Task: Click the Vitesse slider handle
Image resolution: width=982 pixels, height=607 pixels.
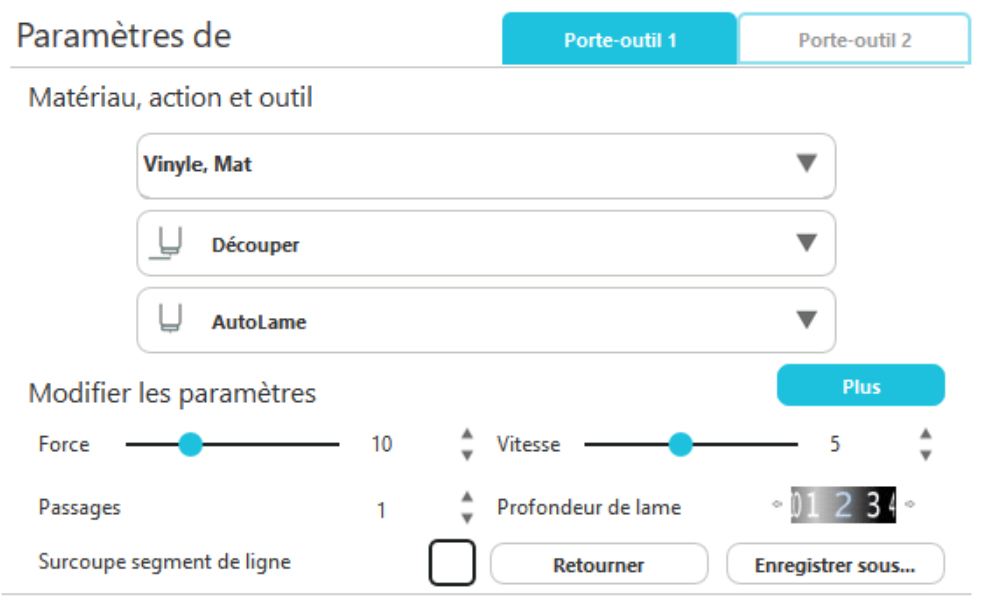Action: (680, 444)
